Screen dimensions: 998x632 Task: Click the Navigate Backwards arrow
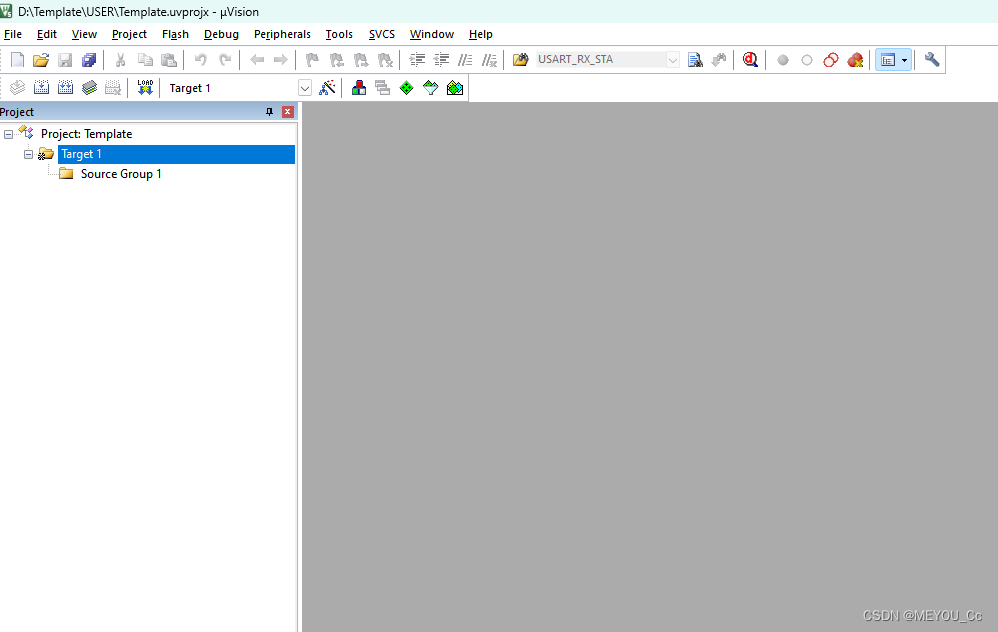[x=257, y=60]
